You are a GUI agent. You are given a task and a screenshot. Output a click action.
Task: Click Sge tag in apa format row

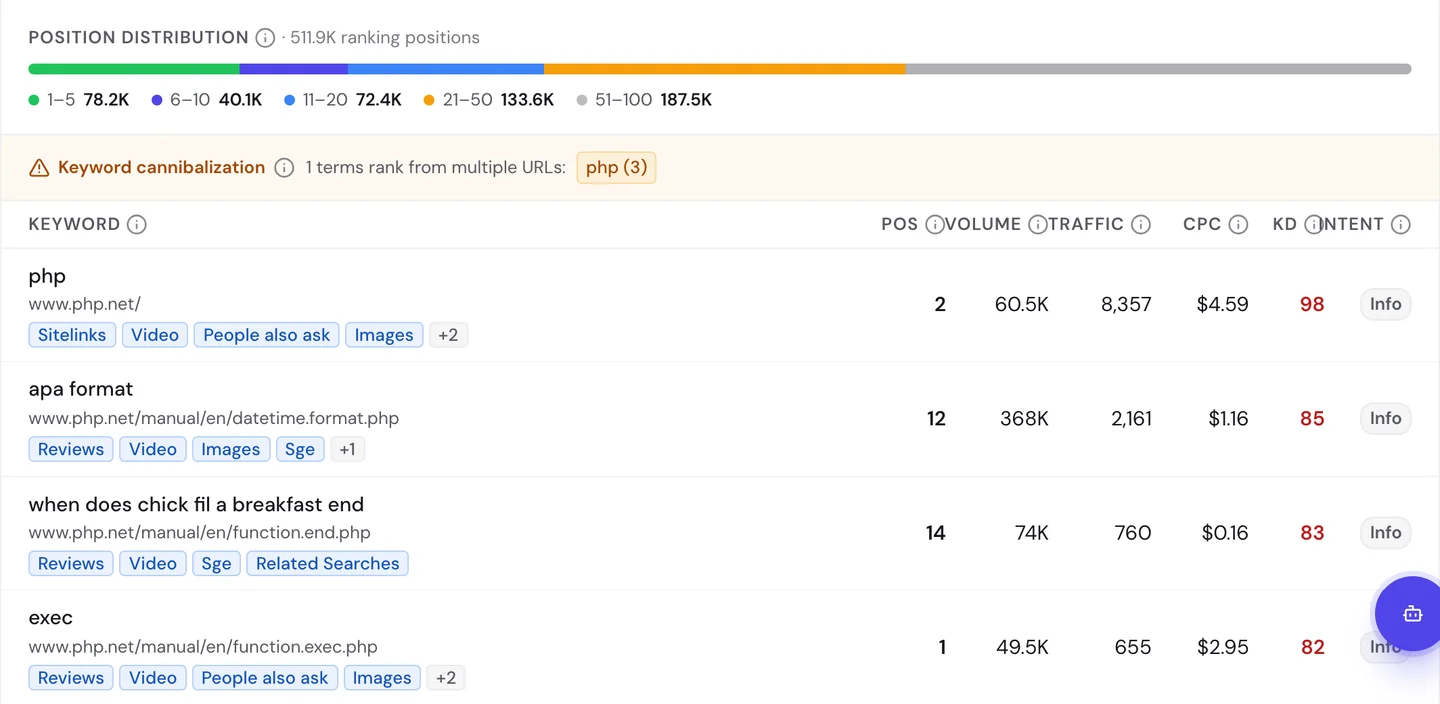pos(300,449)
